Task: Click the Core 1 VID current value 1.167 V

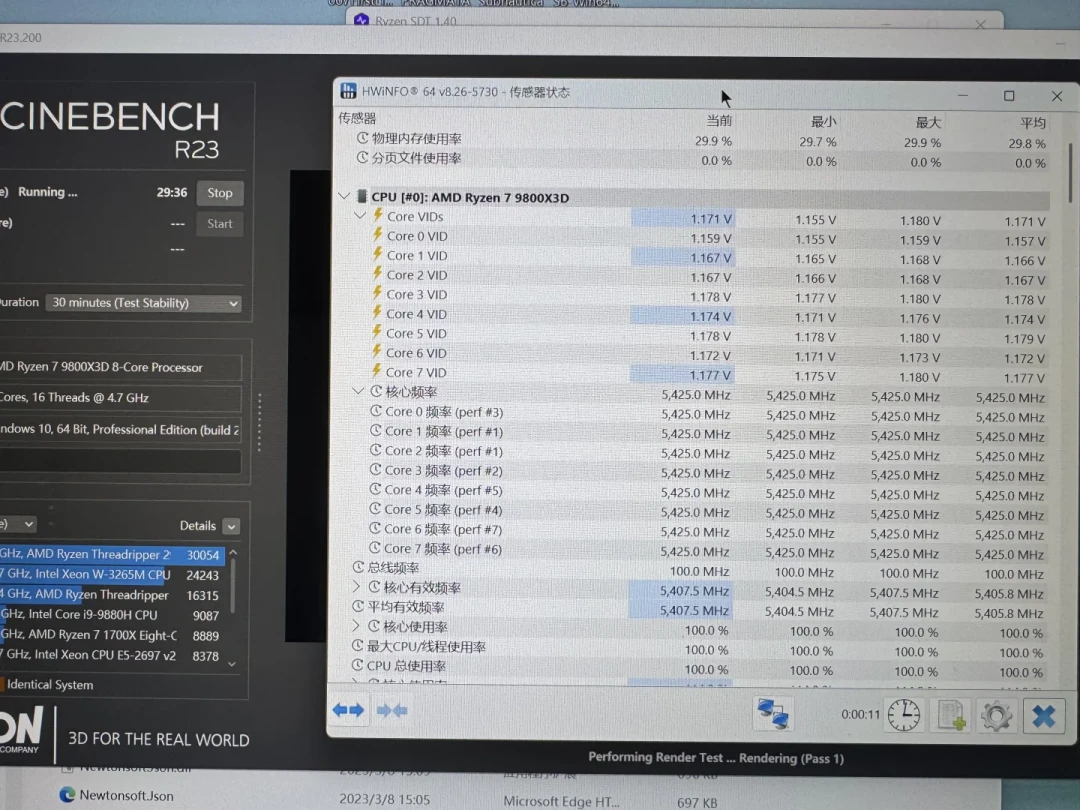Action: pyautogui.click(x=711, y=257)
